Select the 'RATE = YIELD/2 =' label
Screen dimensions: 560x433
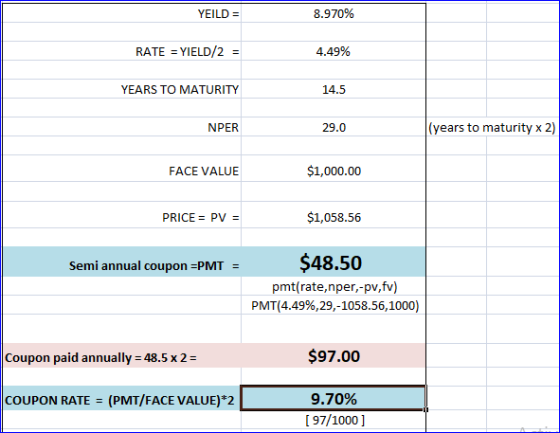tap(187, 52)
